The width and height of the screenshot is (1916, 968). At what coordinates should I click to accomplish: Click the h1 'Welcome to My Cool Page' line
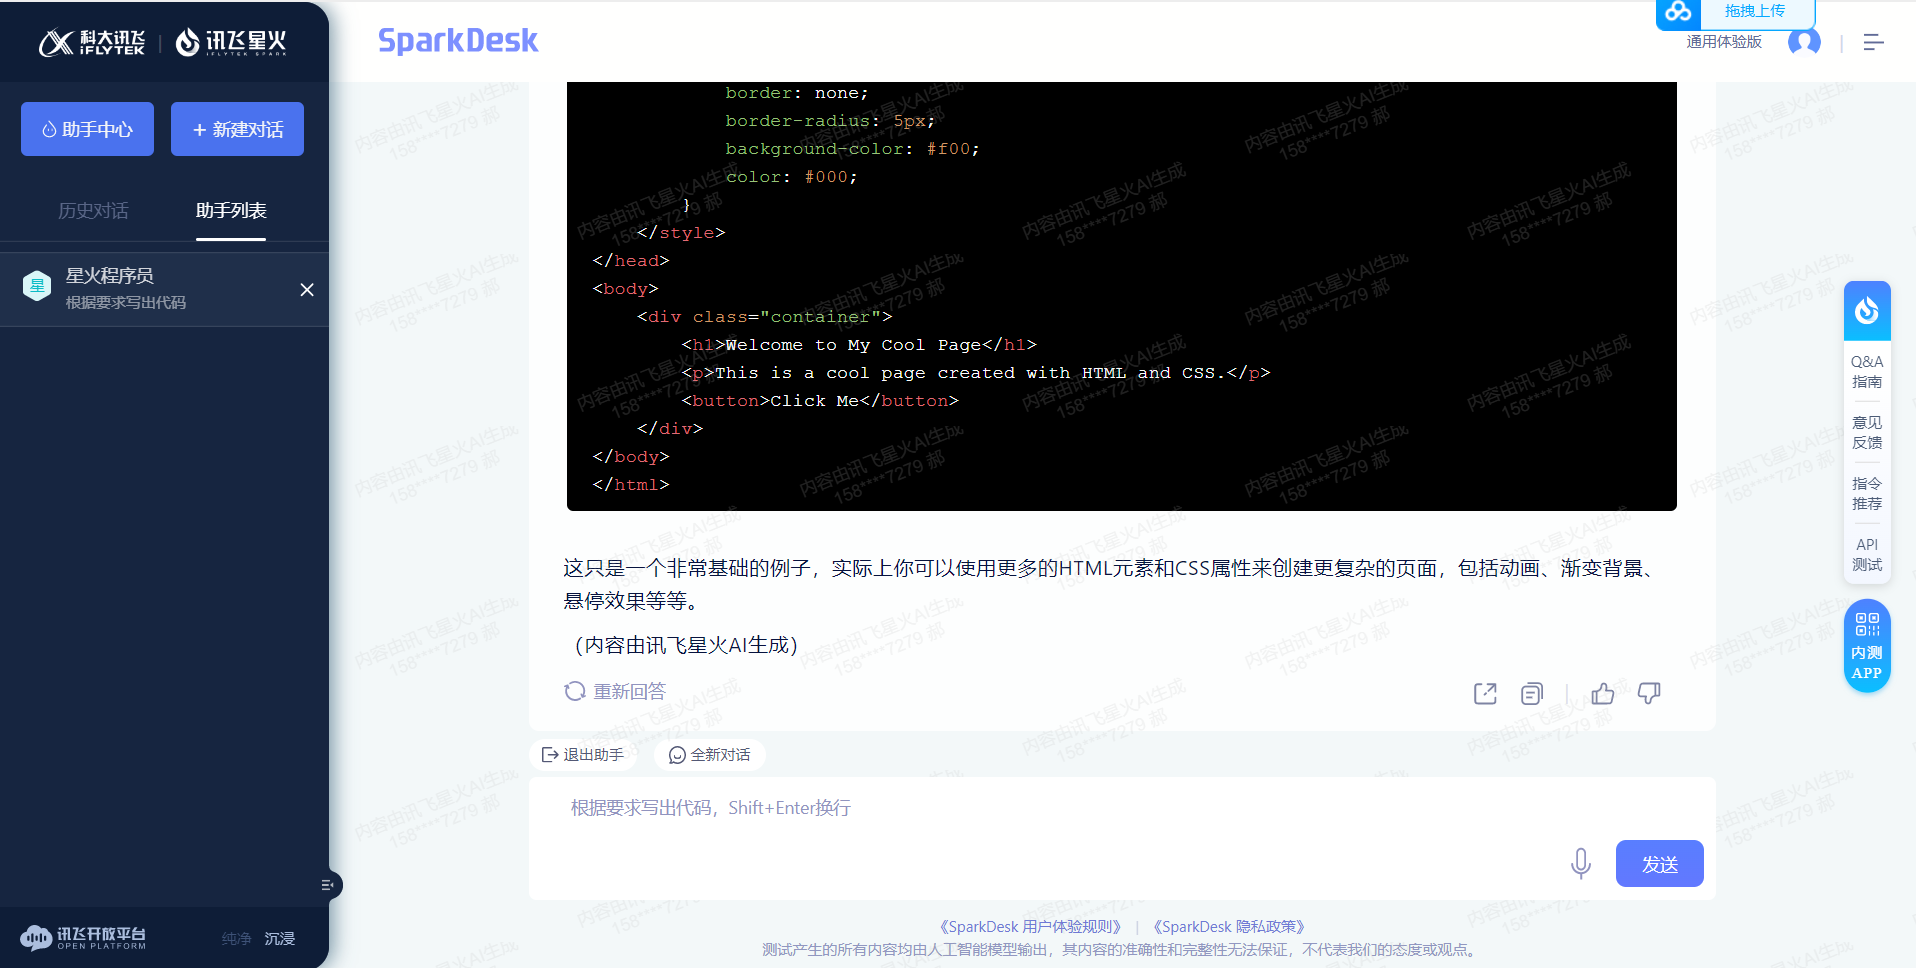(859, 345)
